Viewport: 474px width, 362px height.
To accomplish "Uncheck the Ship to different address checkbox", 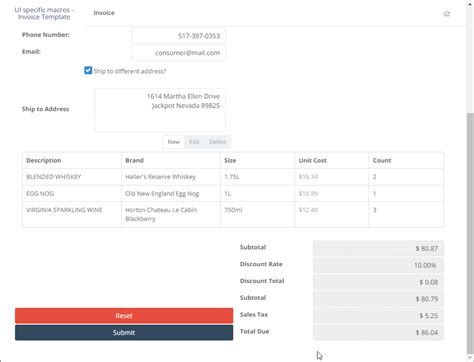I will (88, 70).
